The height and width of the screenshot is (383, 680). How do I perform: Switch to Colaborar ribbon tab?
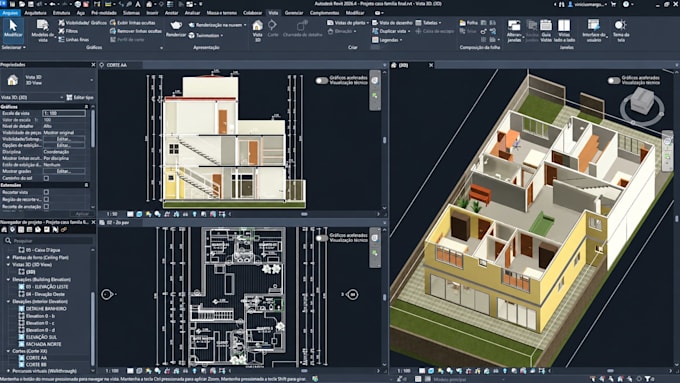pyautogui.click(x=252, y=13)
